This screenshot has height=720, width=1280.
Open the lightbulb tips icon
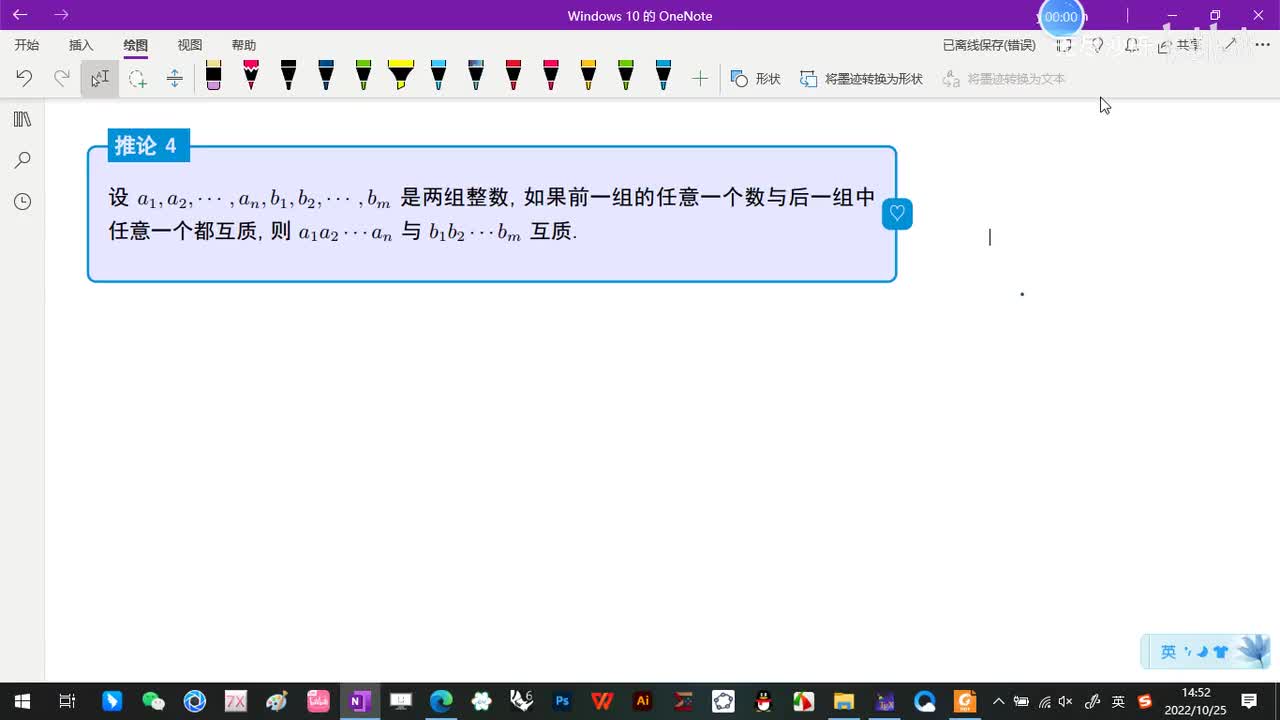point(1097,45)
